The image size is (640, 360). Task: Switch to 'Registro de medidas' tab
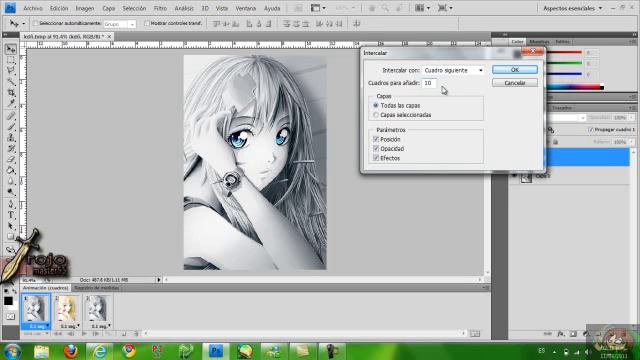pos(96,288)
